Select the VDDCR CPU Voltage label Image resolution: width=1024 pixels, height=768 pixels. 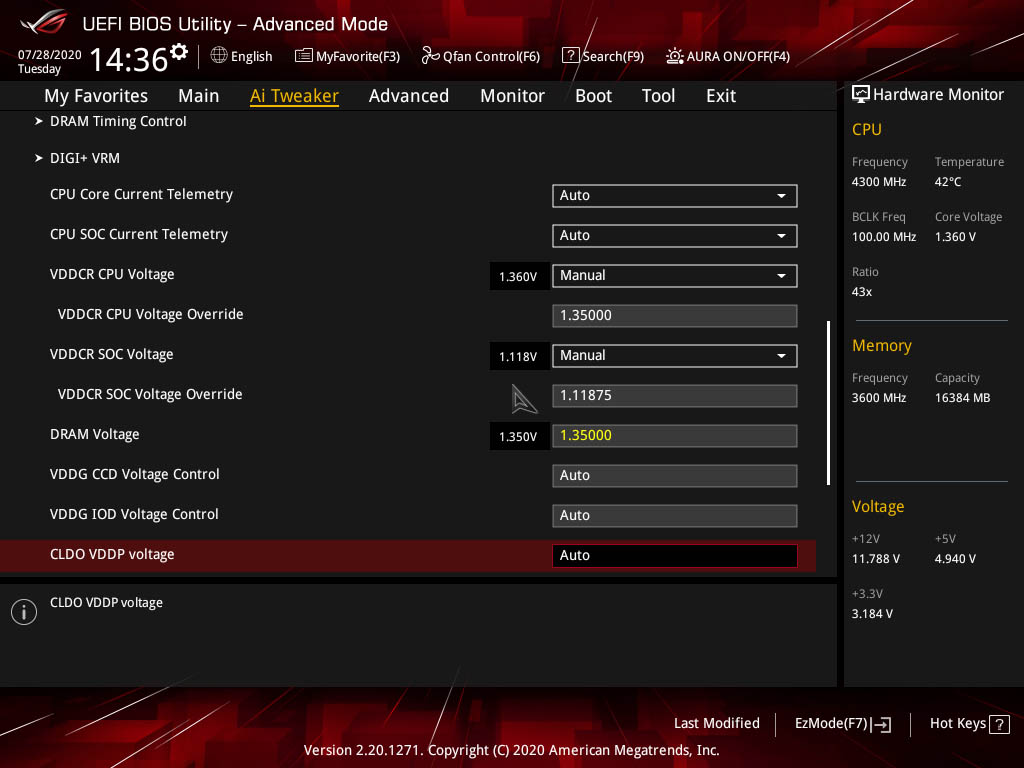point(112,274)
